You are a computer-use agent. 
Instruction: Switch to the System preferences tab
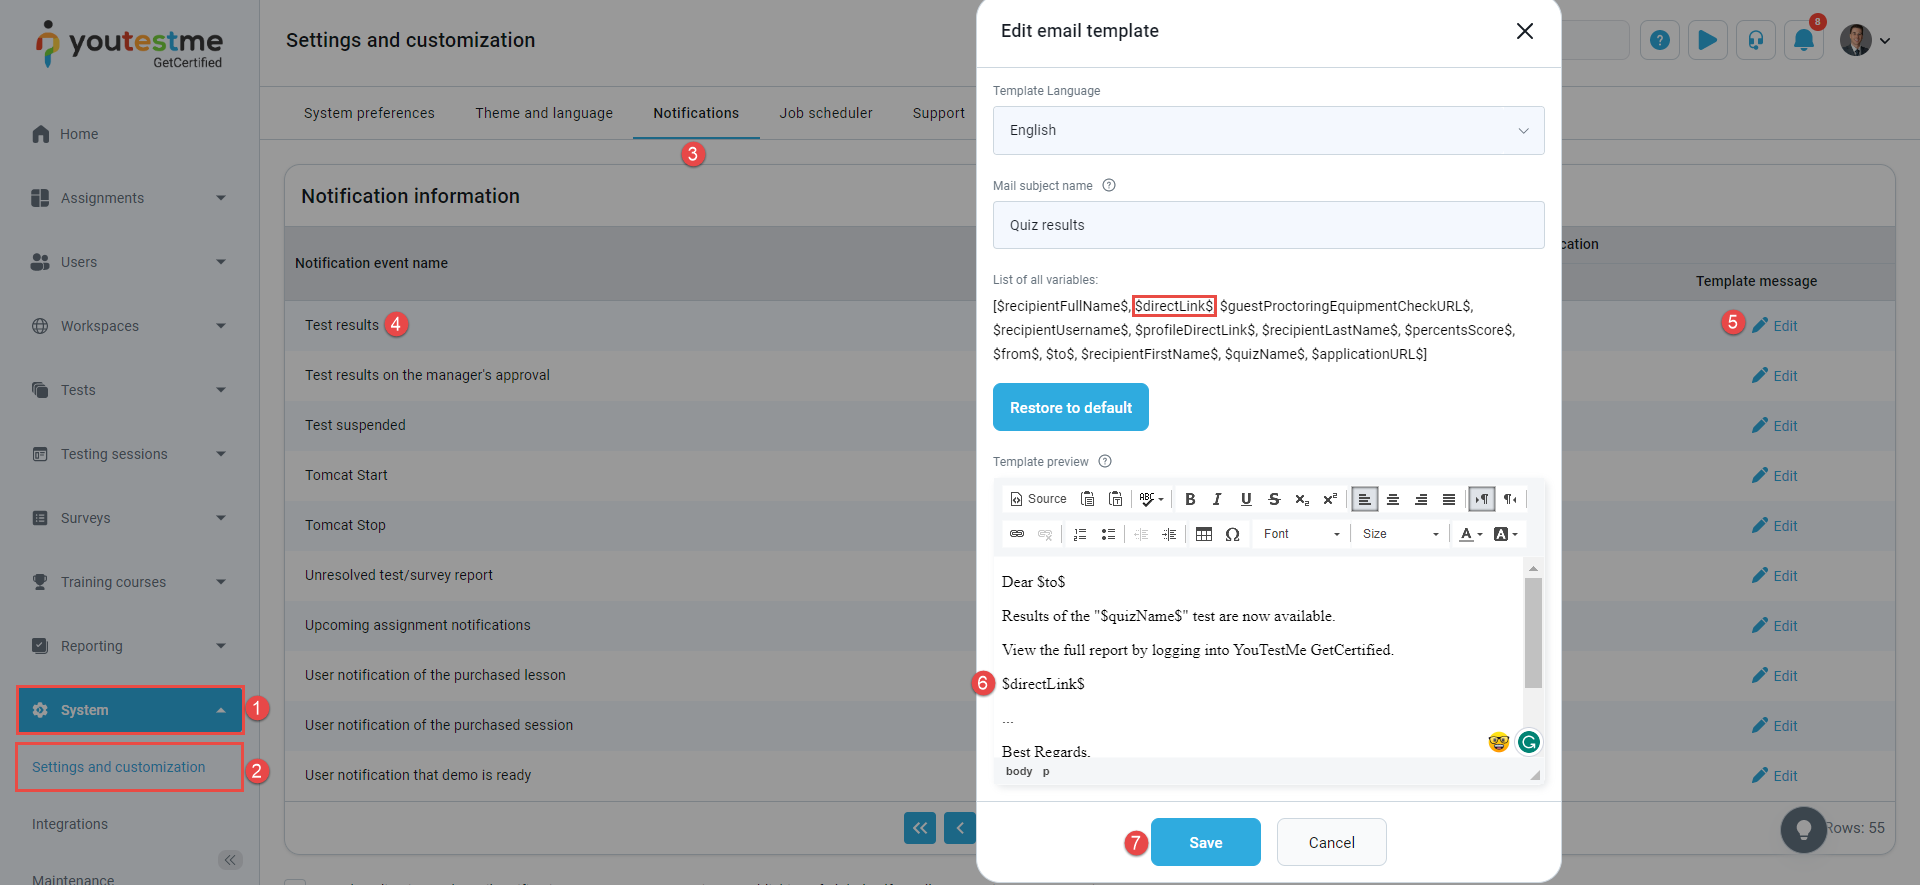[369, 113]
